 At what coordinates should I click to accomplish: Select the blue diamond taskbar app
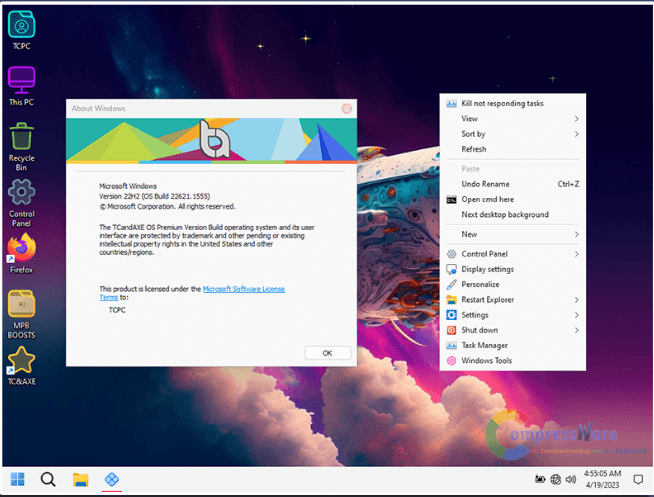point(111,479)
